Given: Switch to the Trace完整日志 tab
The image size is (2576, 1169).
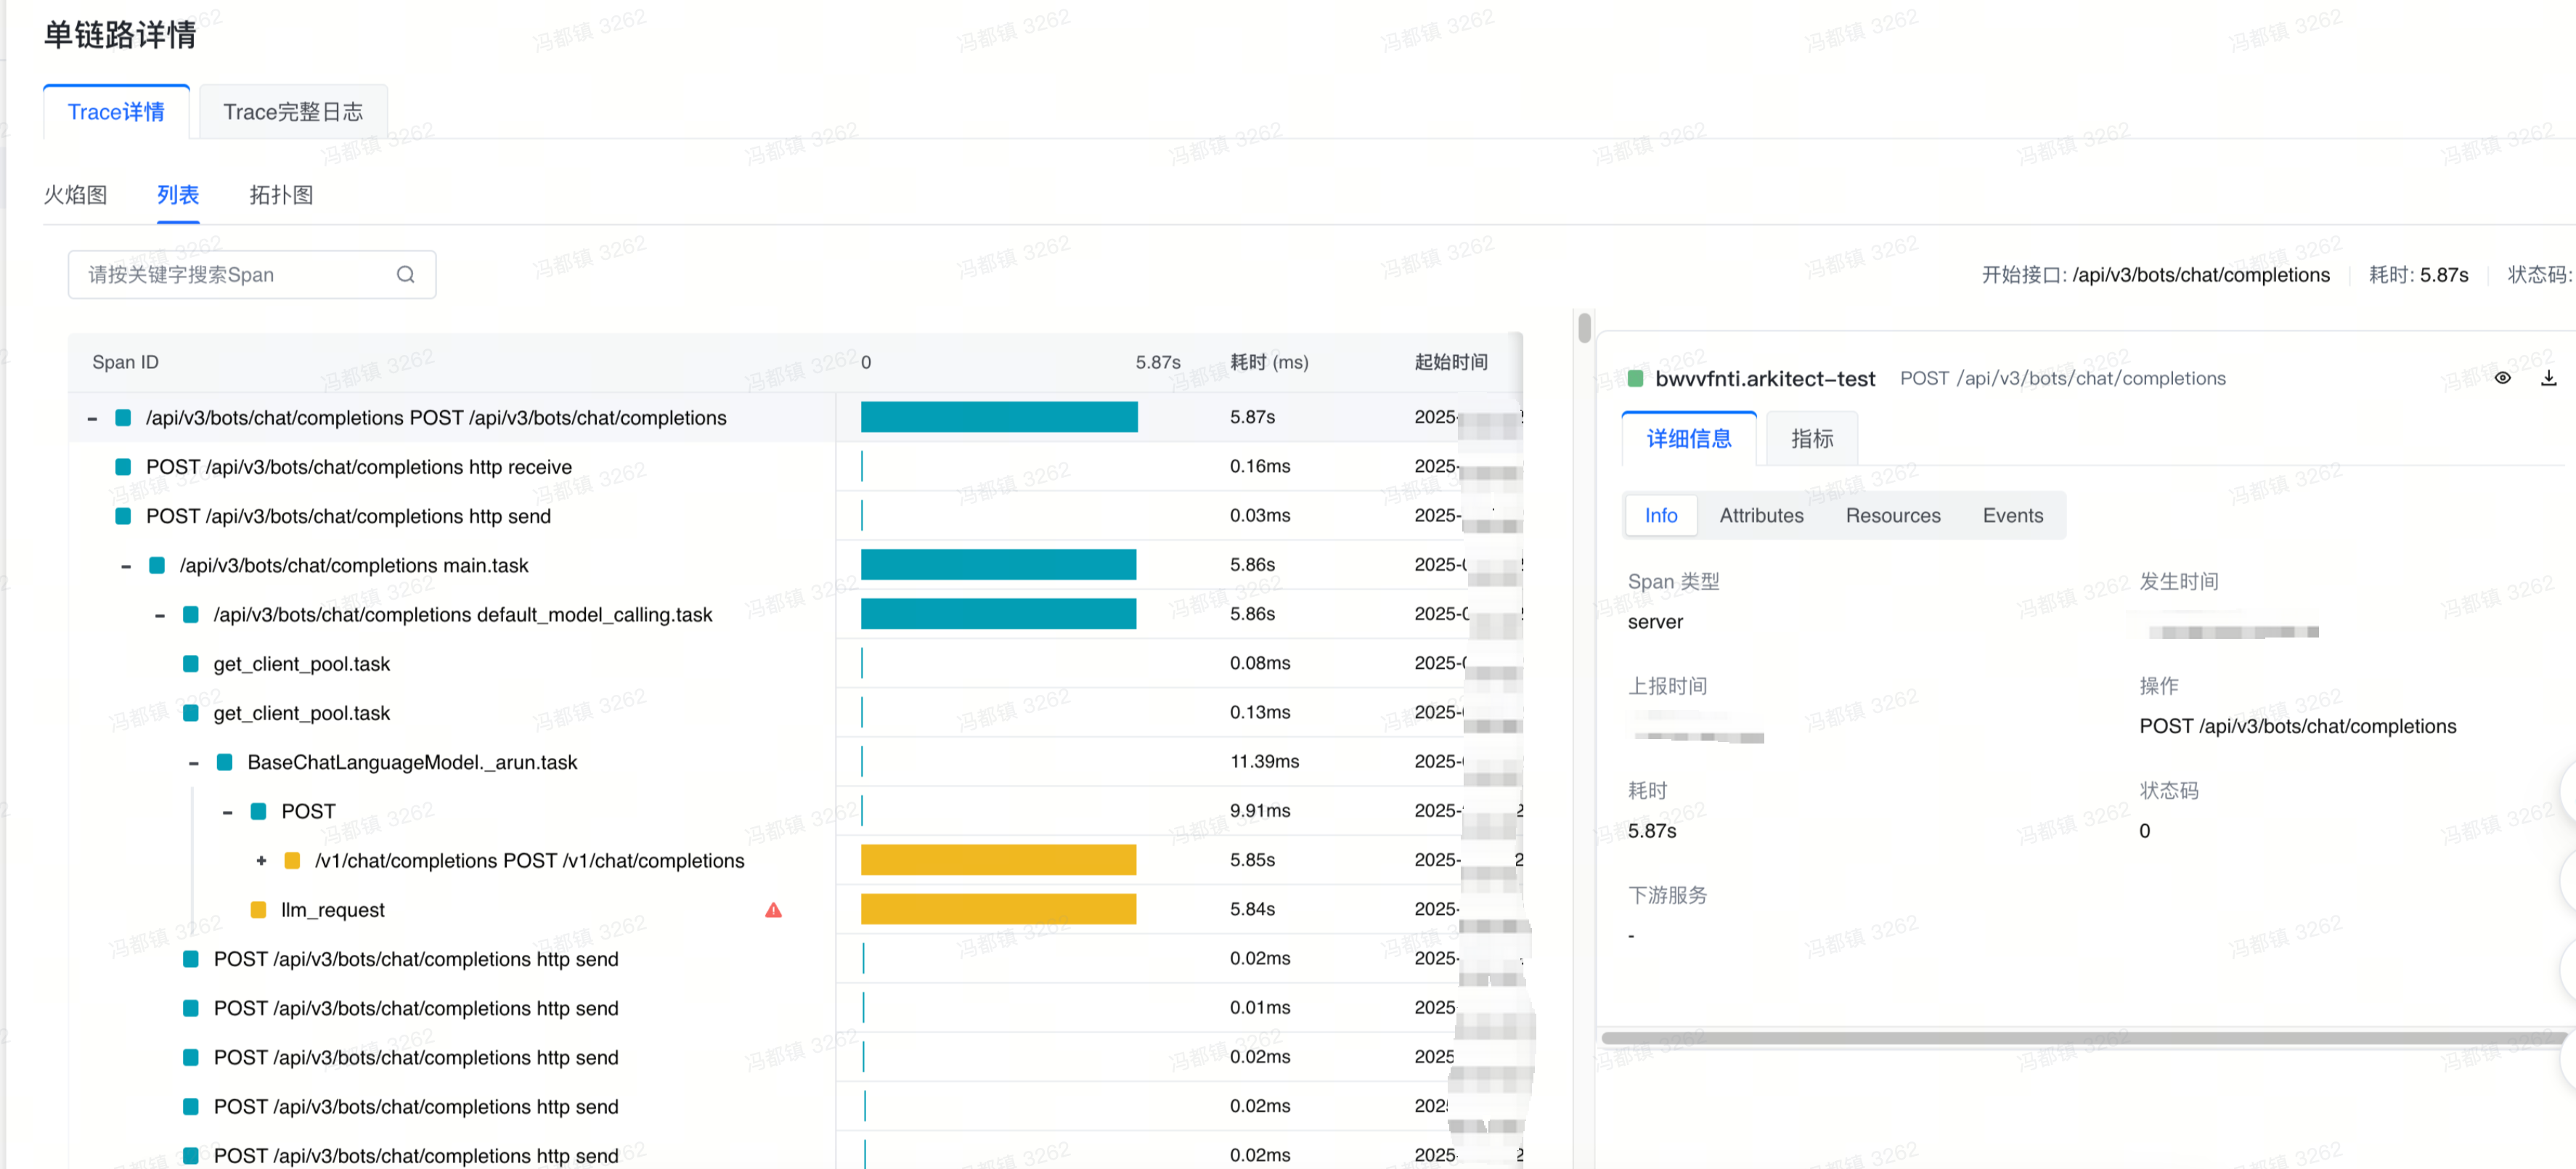Looking at the screenshot, I should [x=292, y=112].
